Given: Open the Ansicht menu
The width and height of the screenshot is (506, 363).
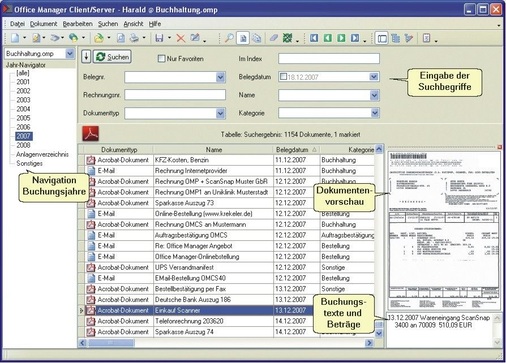Looking at the screenshot, I should pos(133,24).
